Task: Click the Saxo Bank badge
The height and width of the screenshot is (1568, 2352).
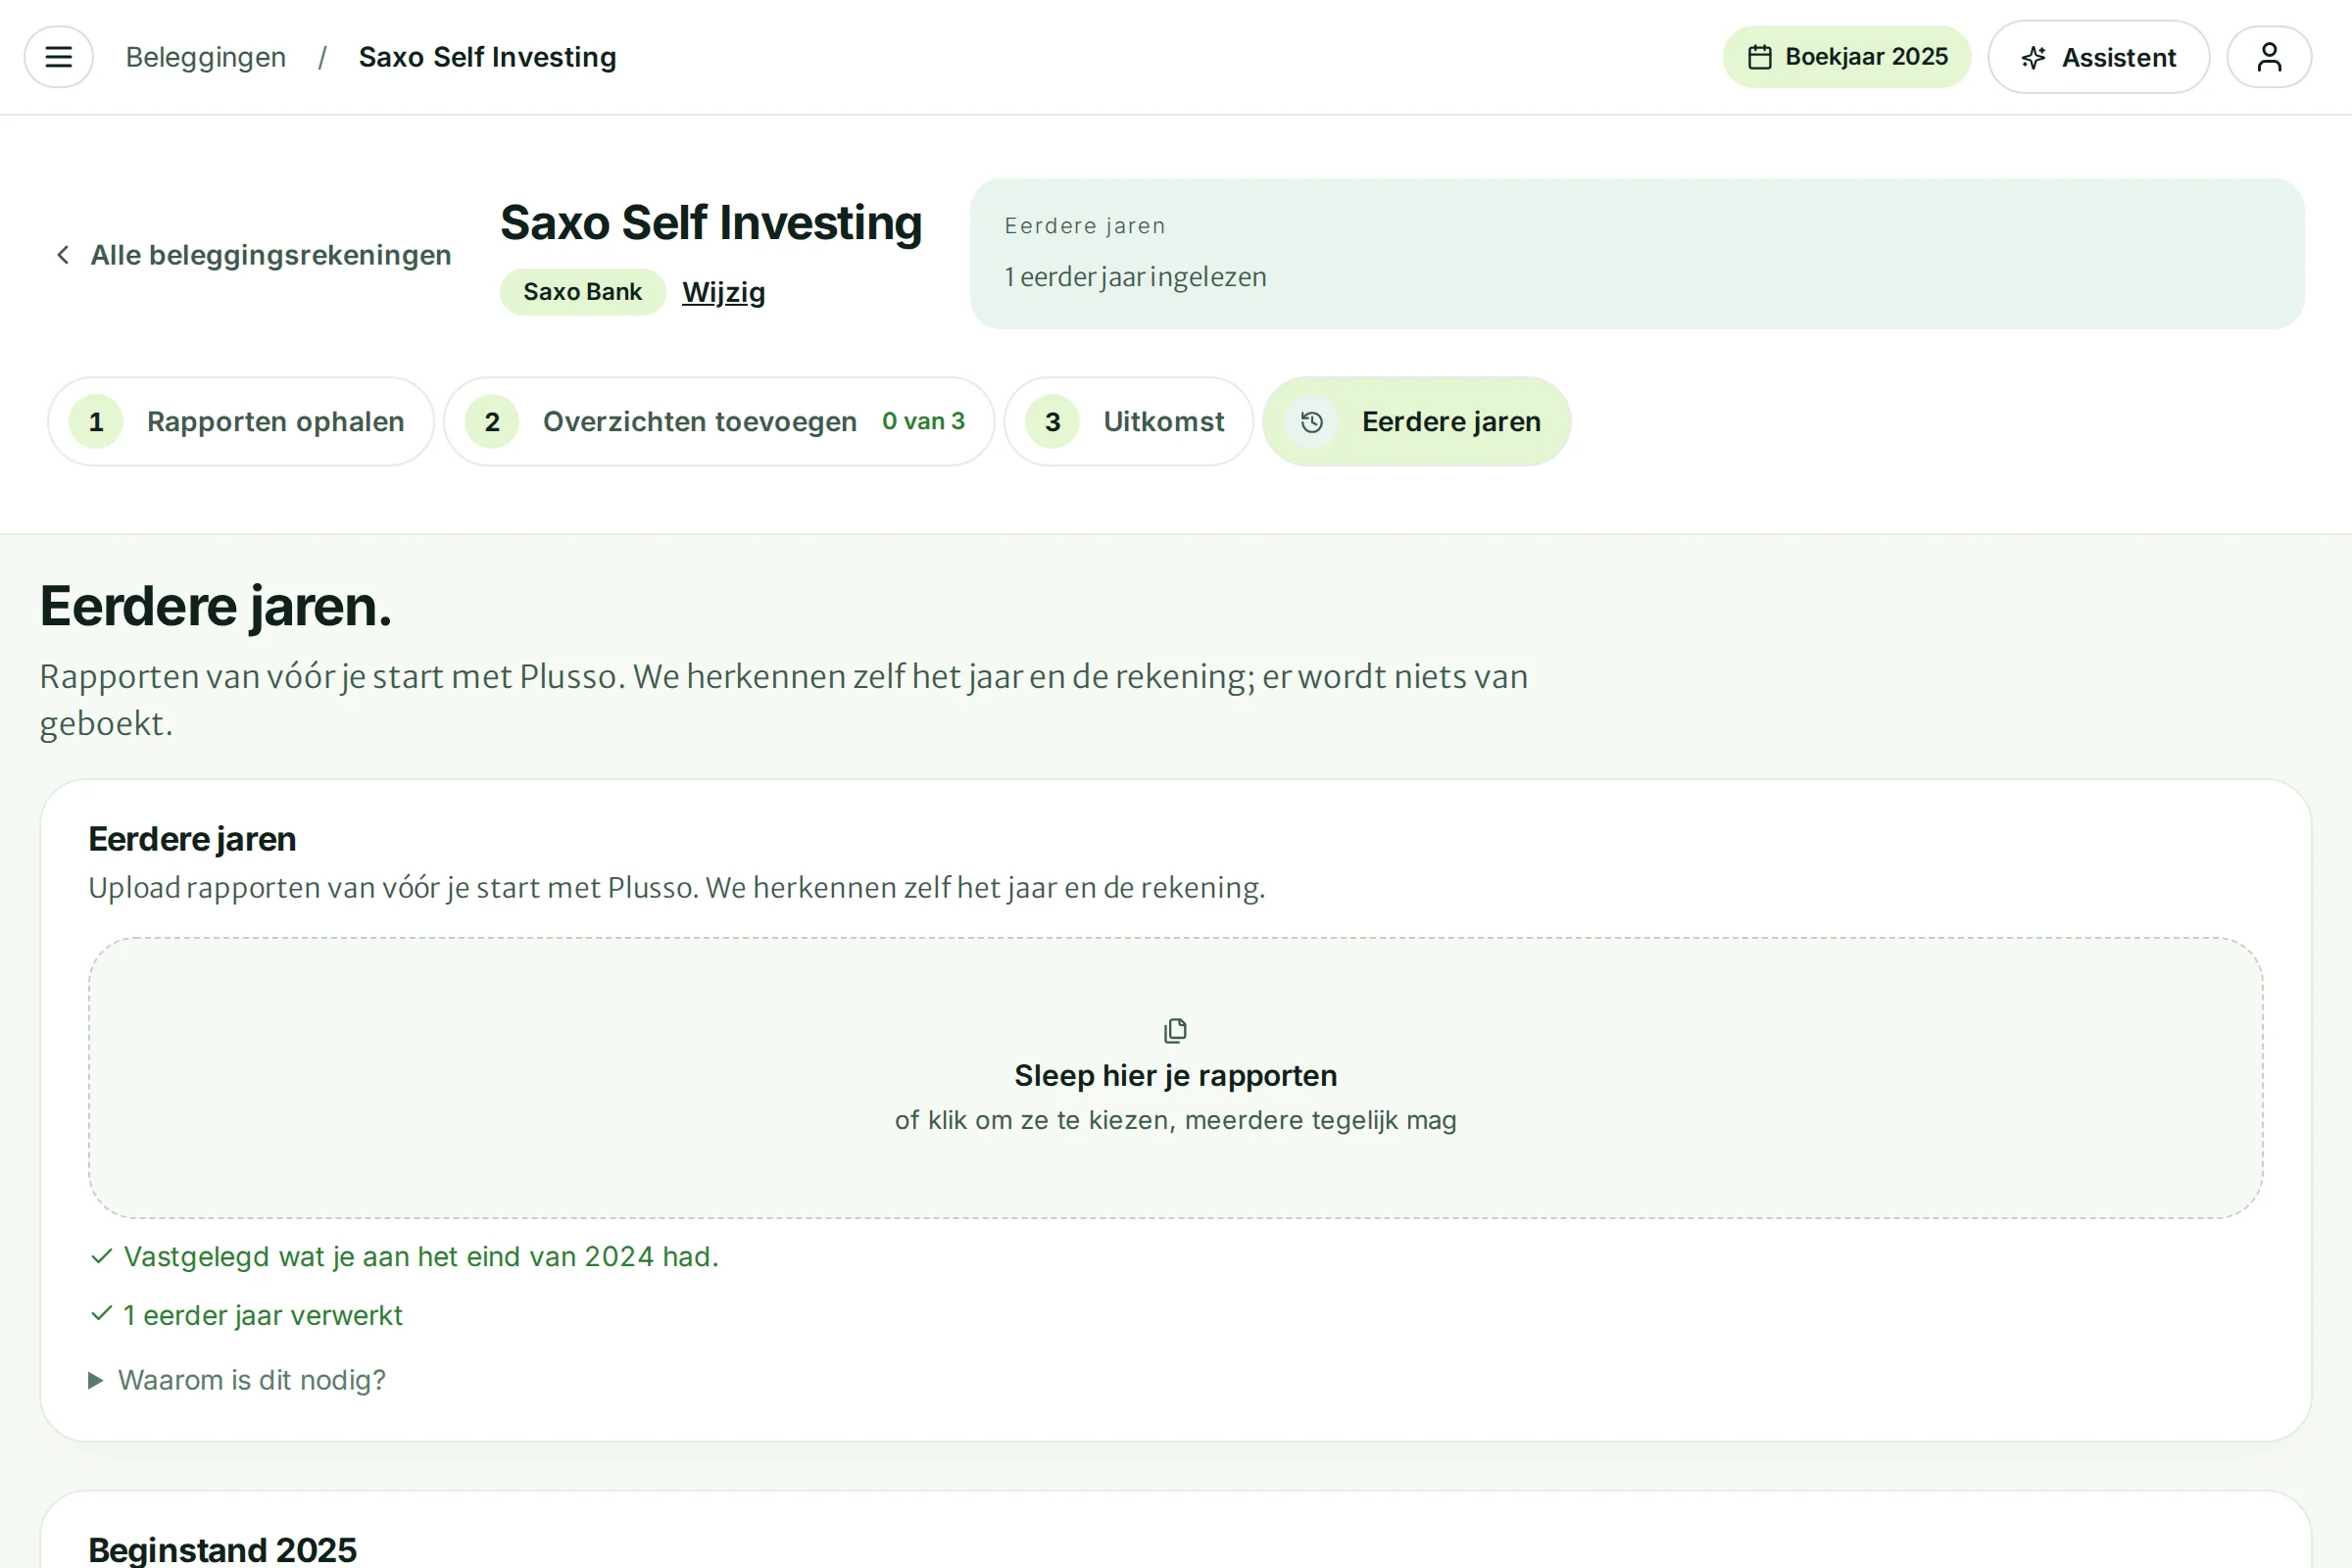Action: [x=582, y=292]
